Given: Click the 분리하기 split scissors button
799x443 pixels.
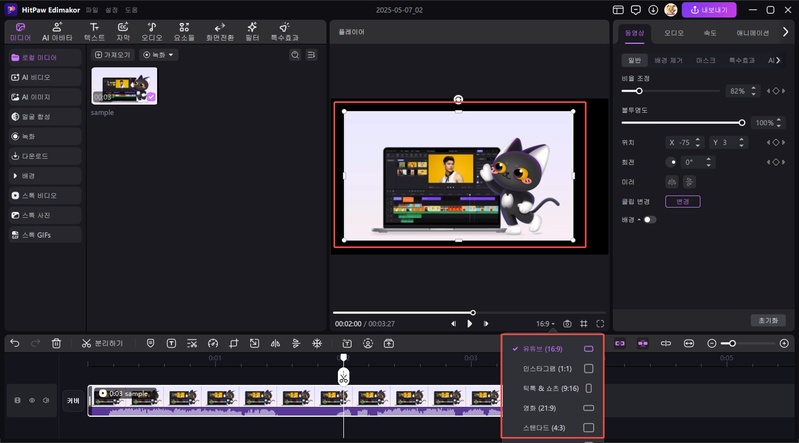Looking at the screenshot, I should [x=102, y=344].
